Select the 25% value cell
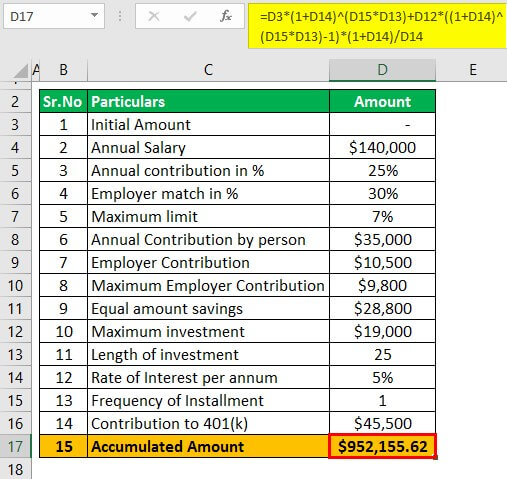 click(x=382, y=170)
